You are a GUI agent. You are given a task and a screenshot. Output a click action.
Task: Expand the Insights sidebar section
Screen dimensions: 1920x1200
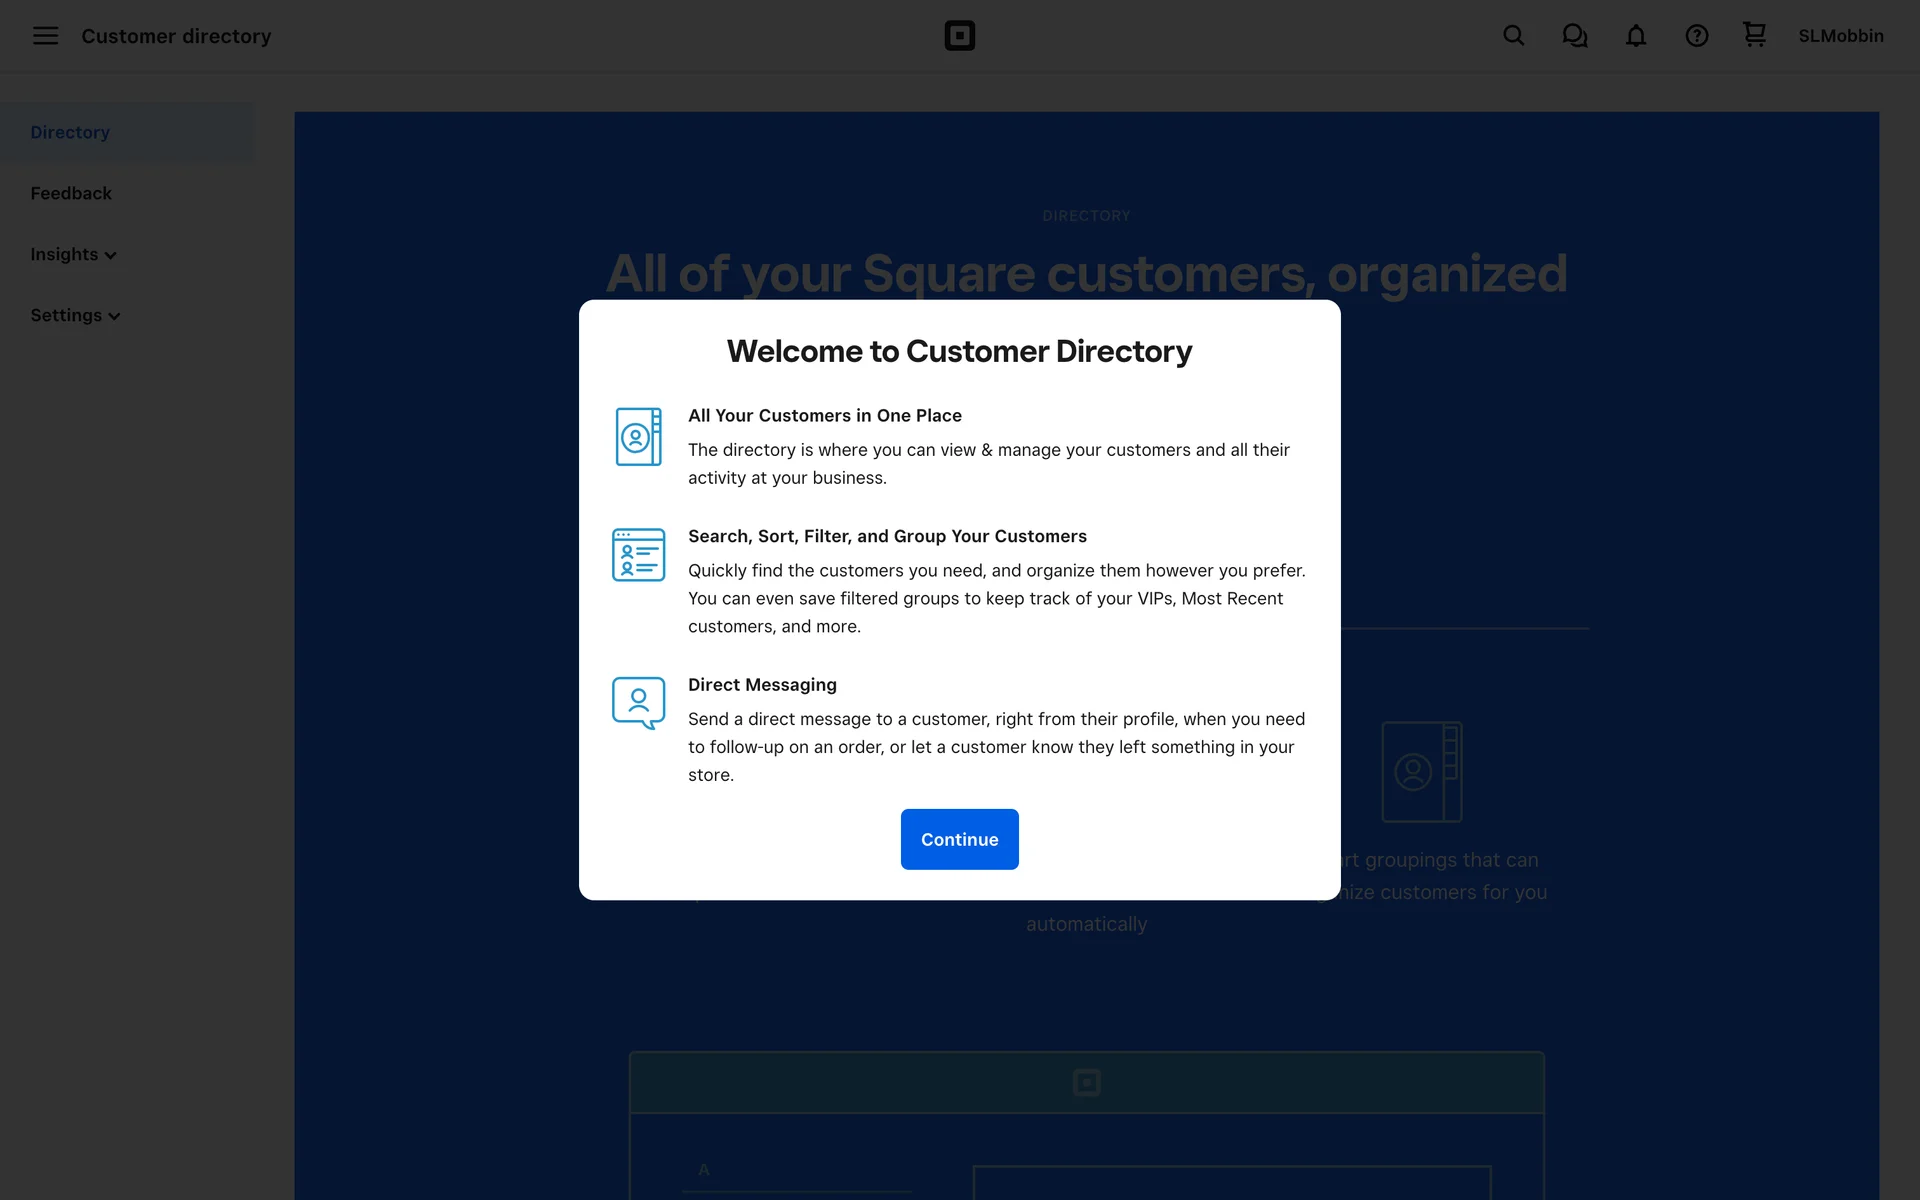pyautogui.click(x=73, y=255)
